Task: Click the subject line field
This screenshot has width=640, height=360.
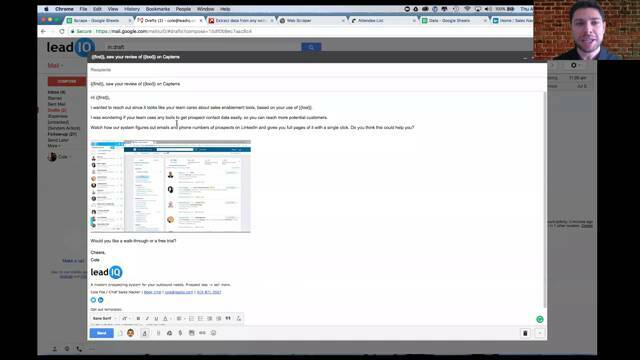Action: pos(317,84)
